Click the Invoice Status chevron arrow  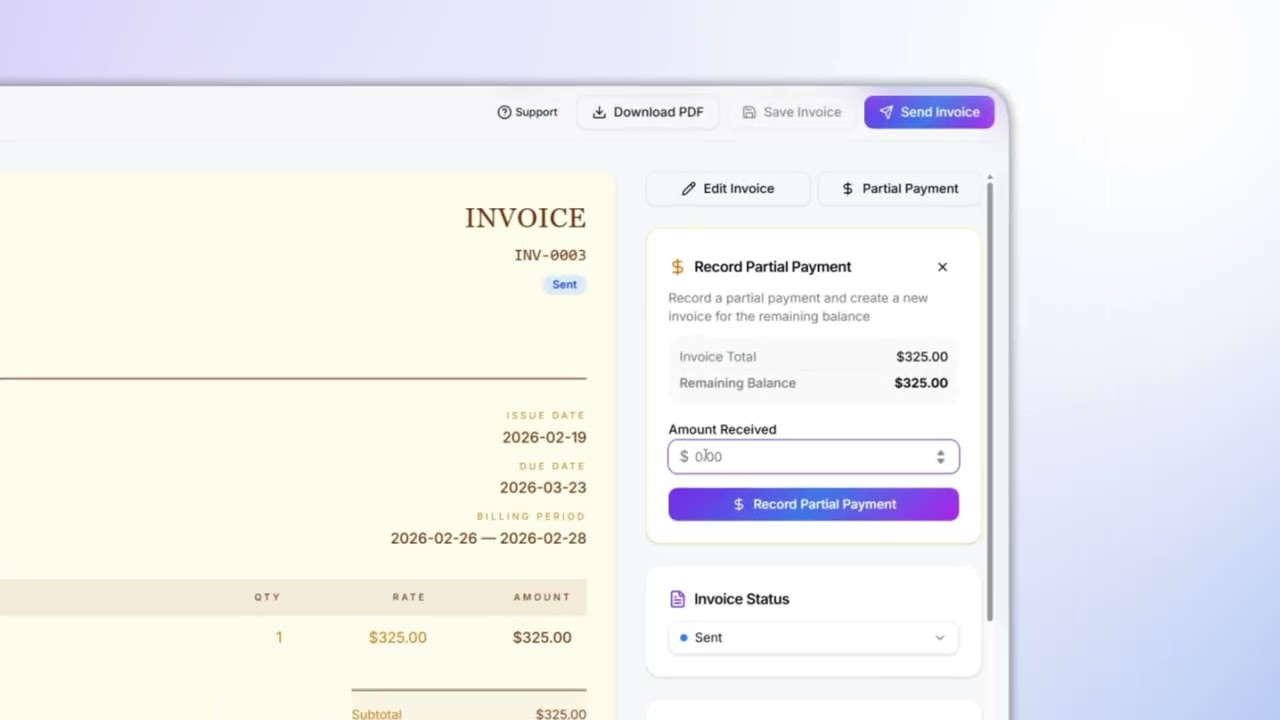pos(939,637)
